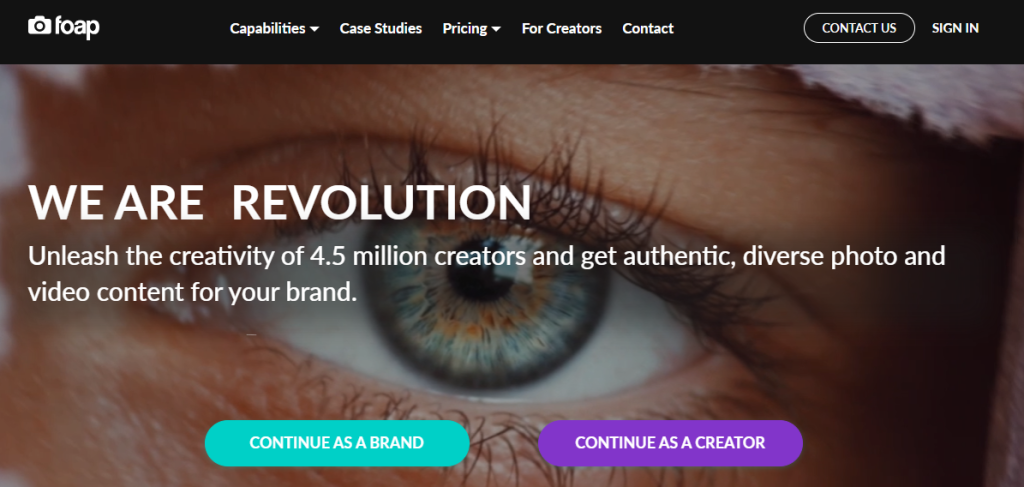Click the words WE ARE in the headline
This screenshot has width=1024, height=487.
(x=116, y=203)
